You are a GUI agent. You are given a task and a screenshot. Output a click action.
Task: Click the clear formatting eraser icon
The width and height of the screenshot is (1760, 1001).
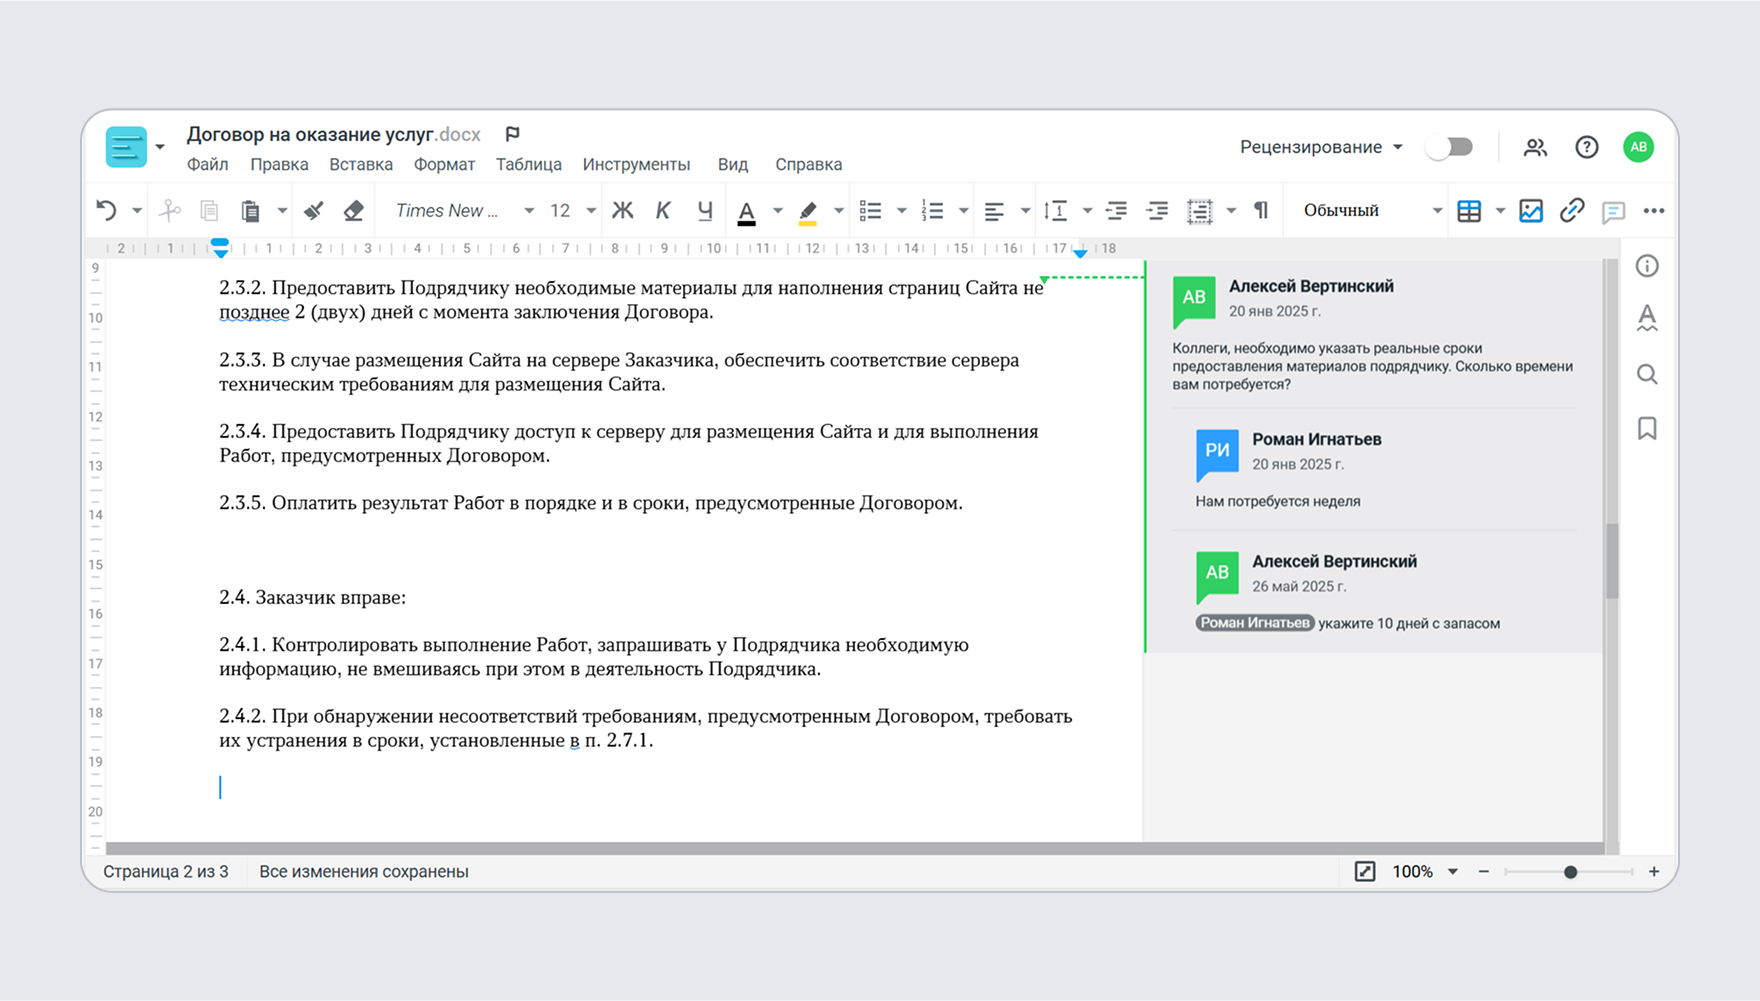pos(353,210)
